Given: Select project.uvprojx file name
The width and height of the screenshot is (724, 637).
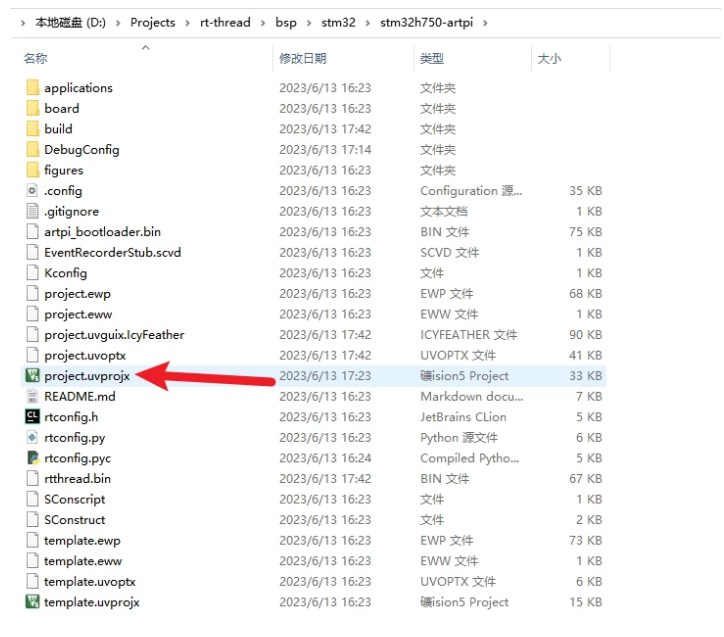Looking at the screenshot, I should (87, 376).
